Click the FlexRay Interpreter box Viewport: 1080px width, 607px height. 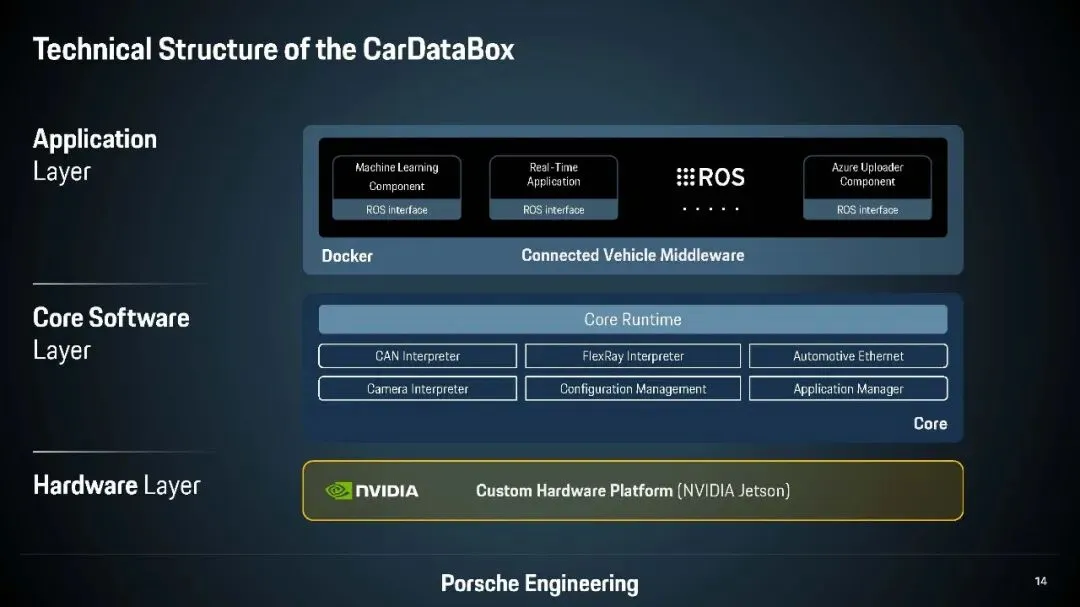632,356
